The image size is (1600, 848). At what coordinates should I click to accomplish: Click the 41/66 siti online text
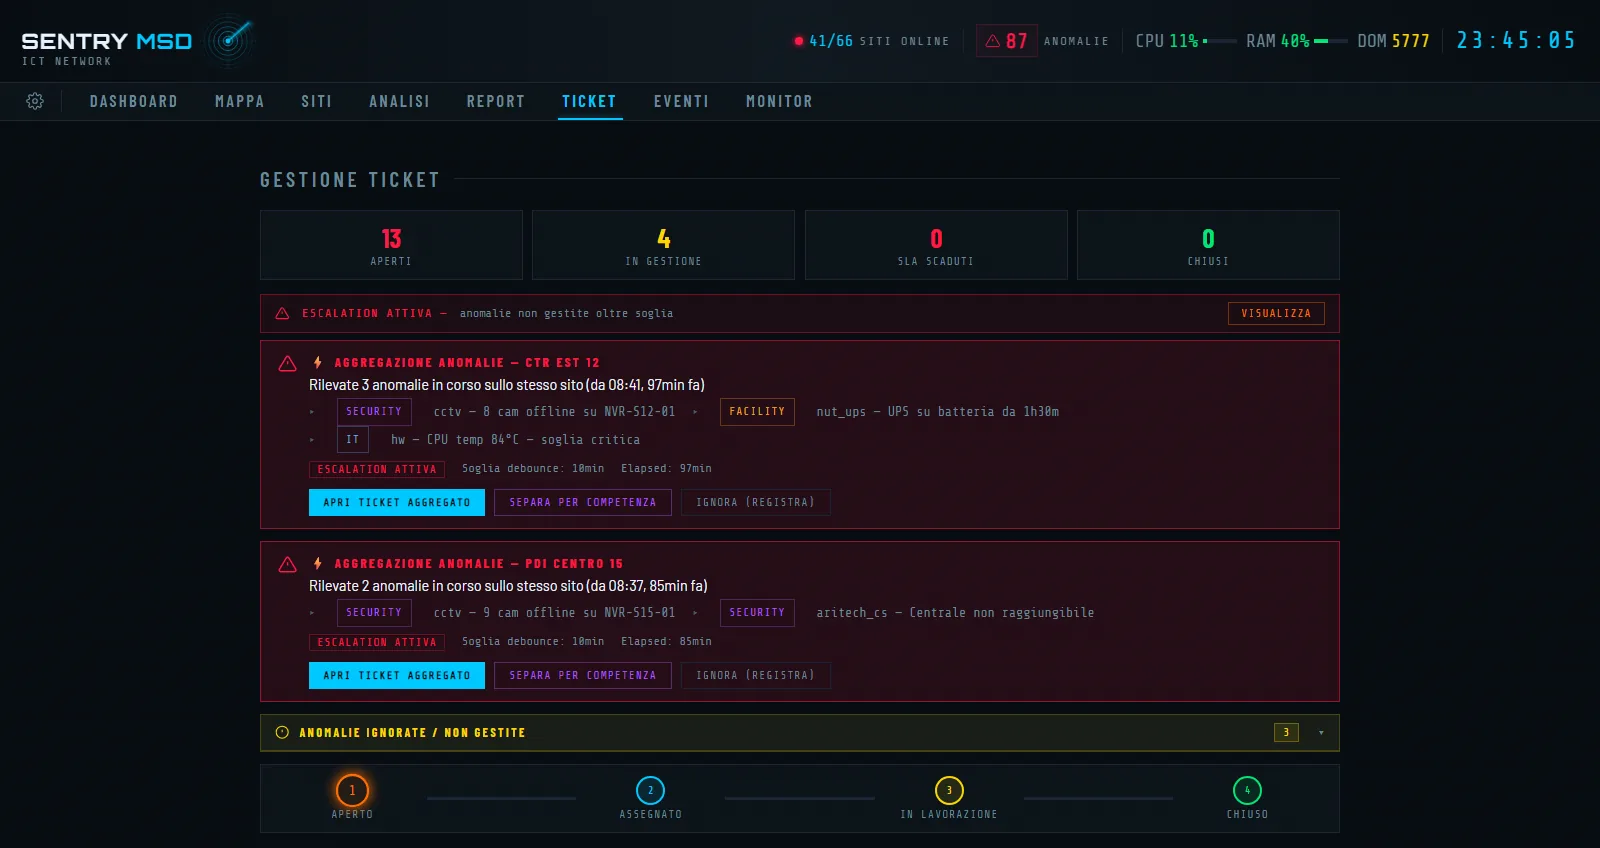point(879,41)
